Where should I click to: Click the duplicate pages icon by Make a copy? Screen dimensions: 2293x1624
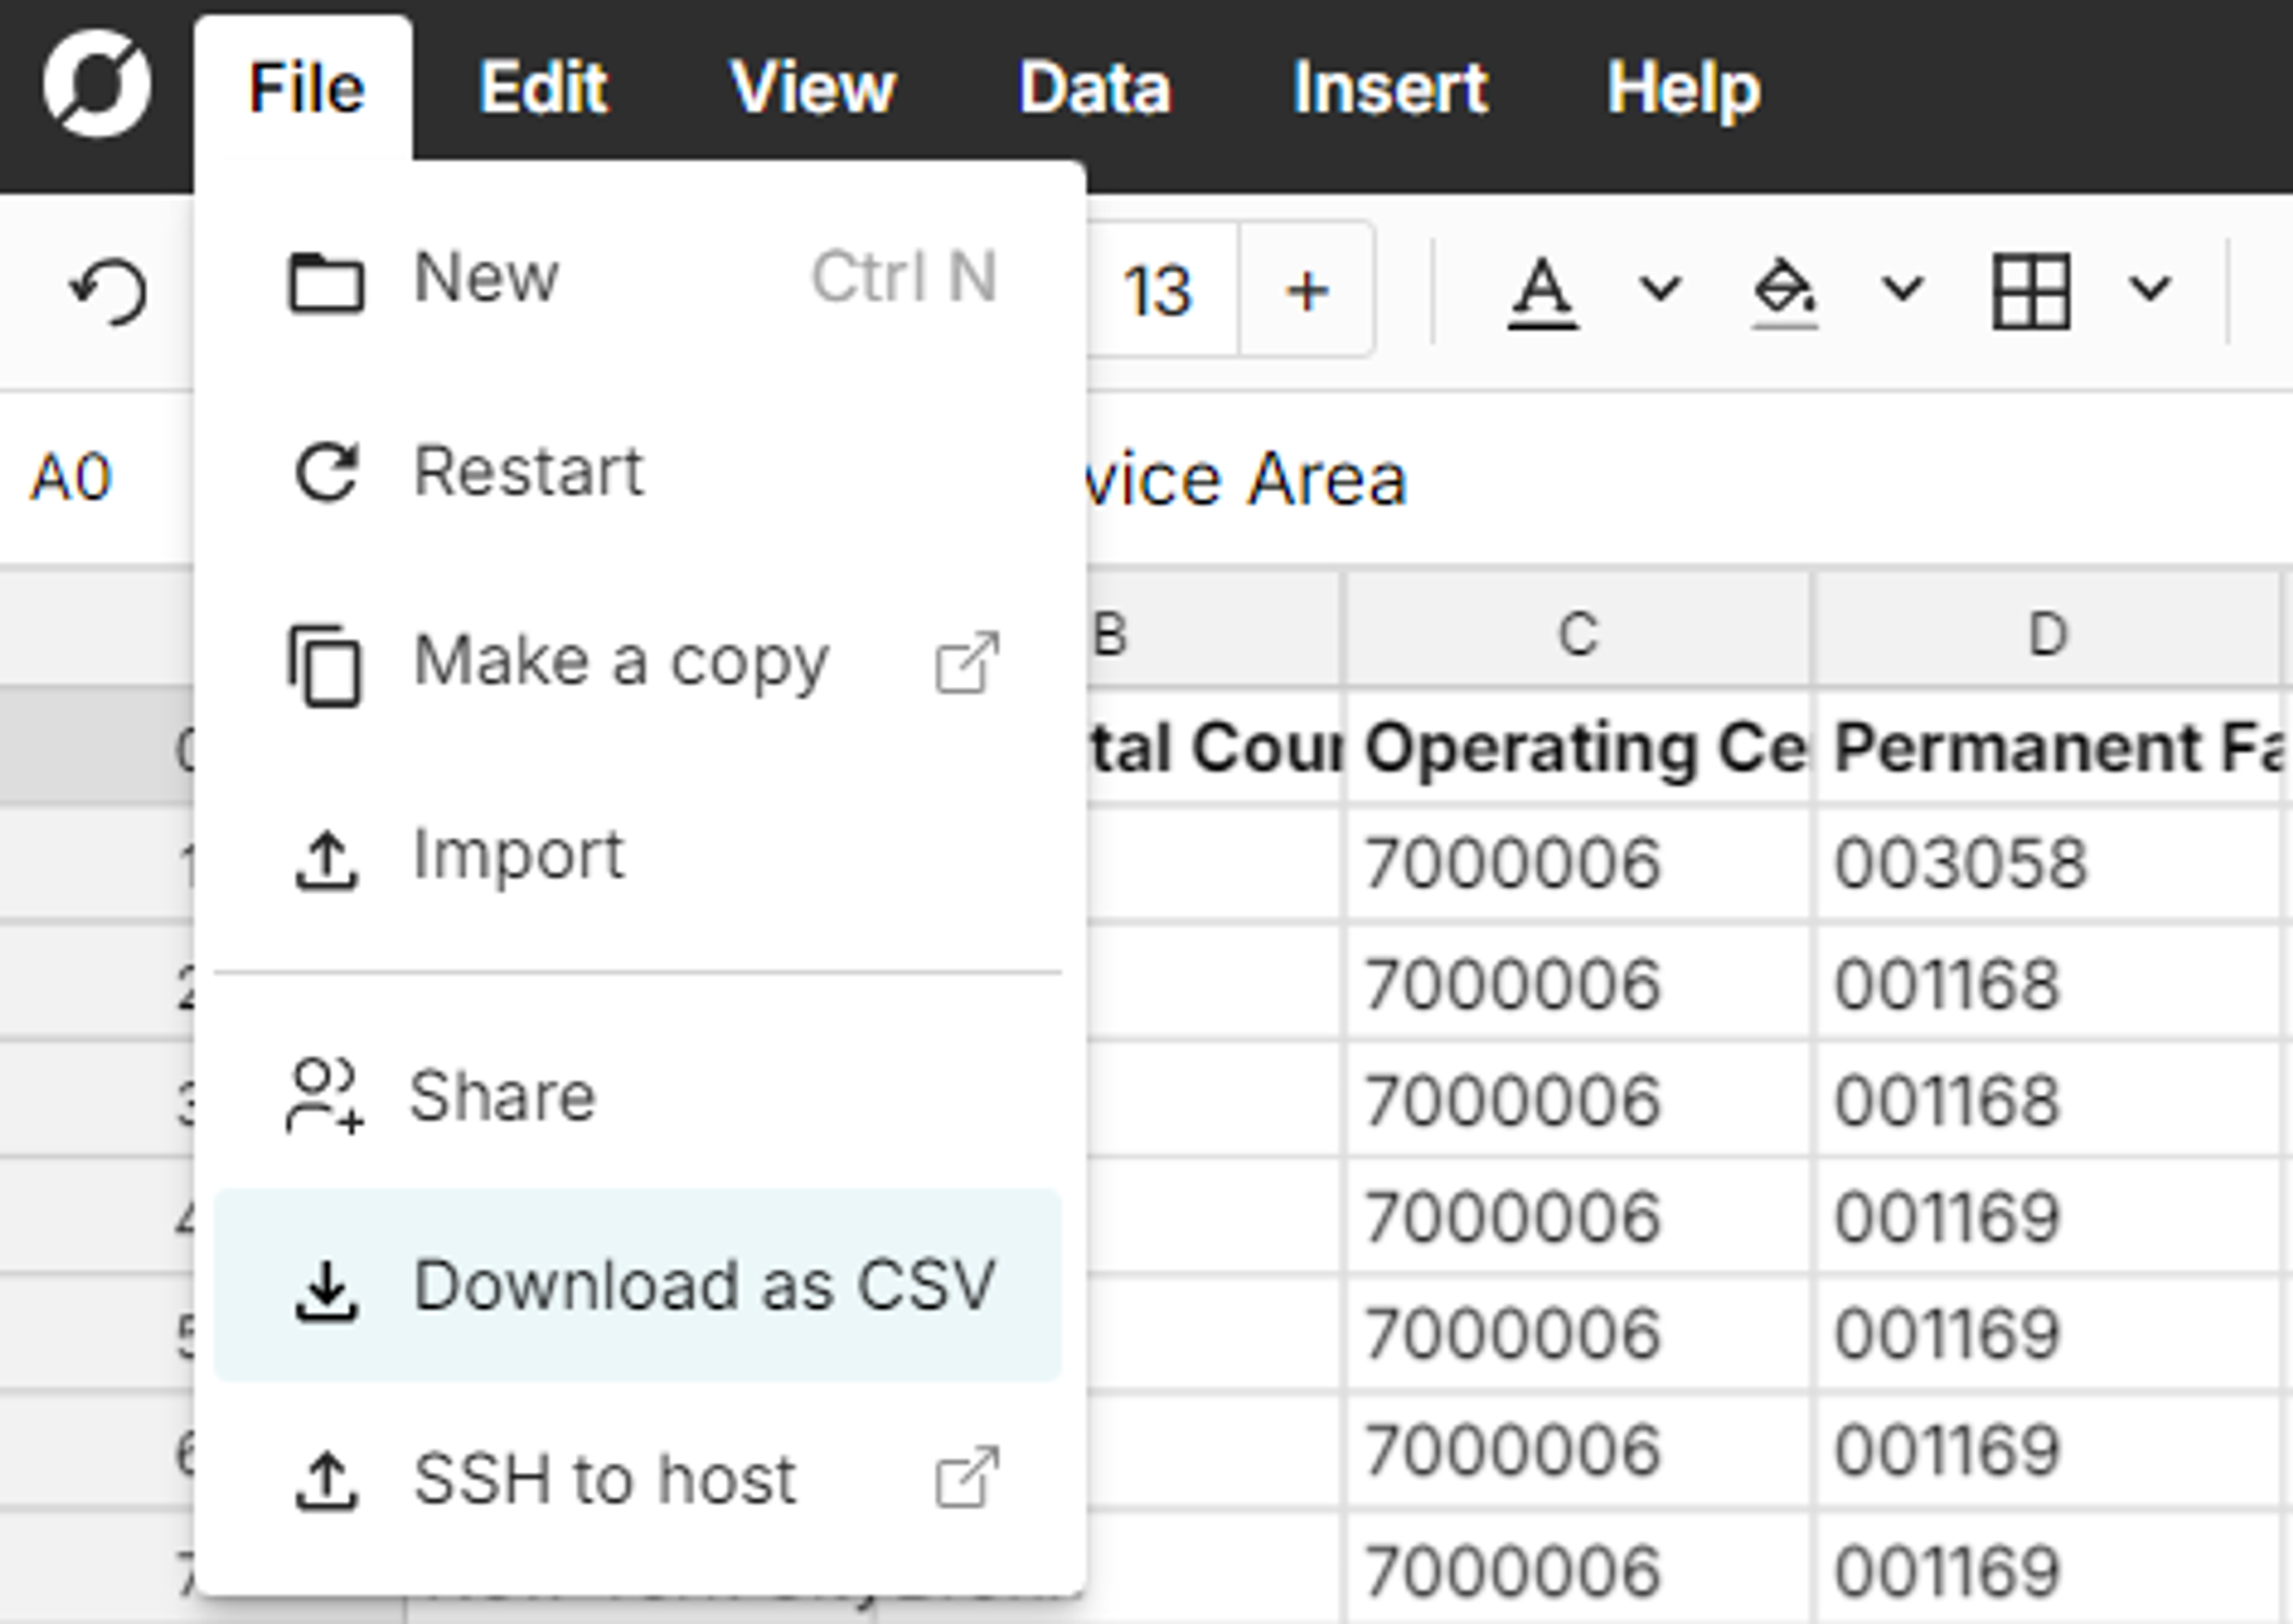coord(324,665)
